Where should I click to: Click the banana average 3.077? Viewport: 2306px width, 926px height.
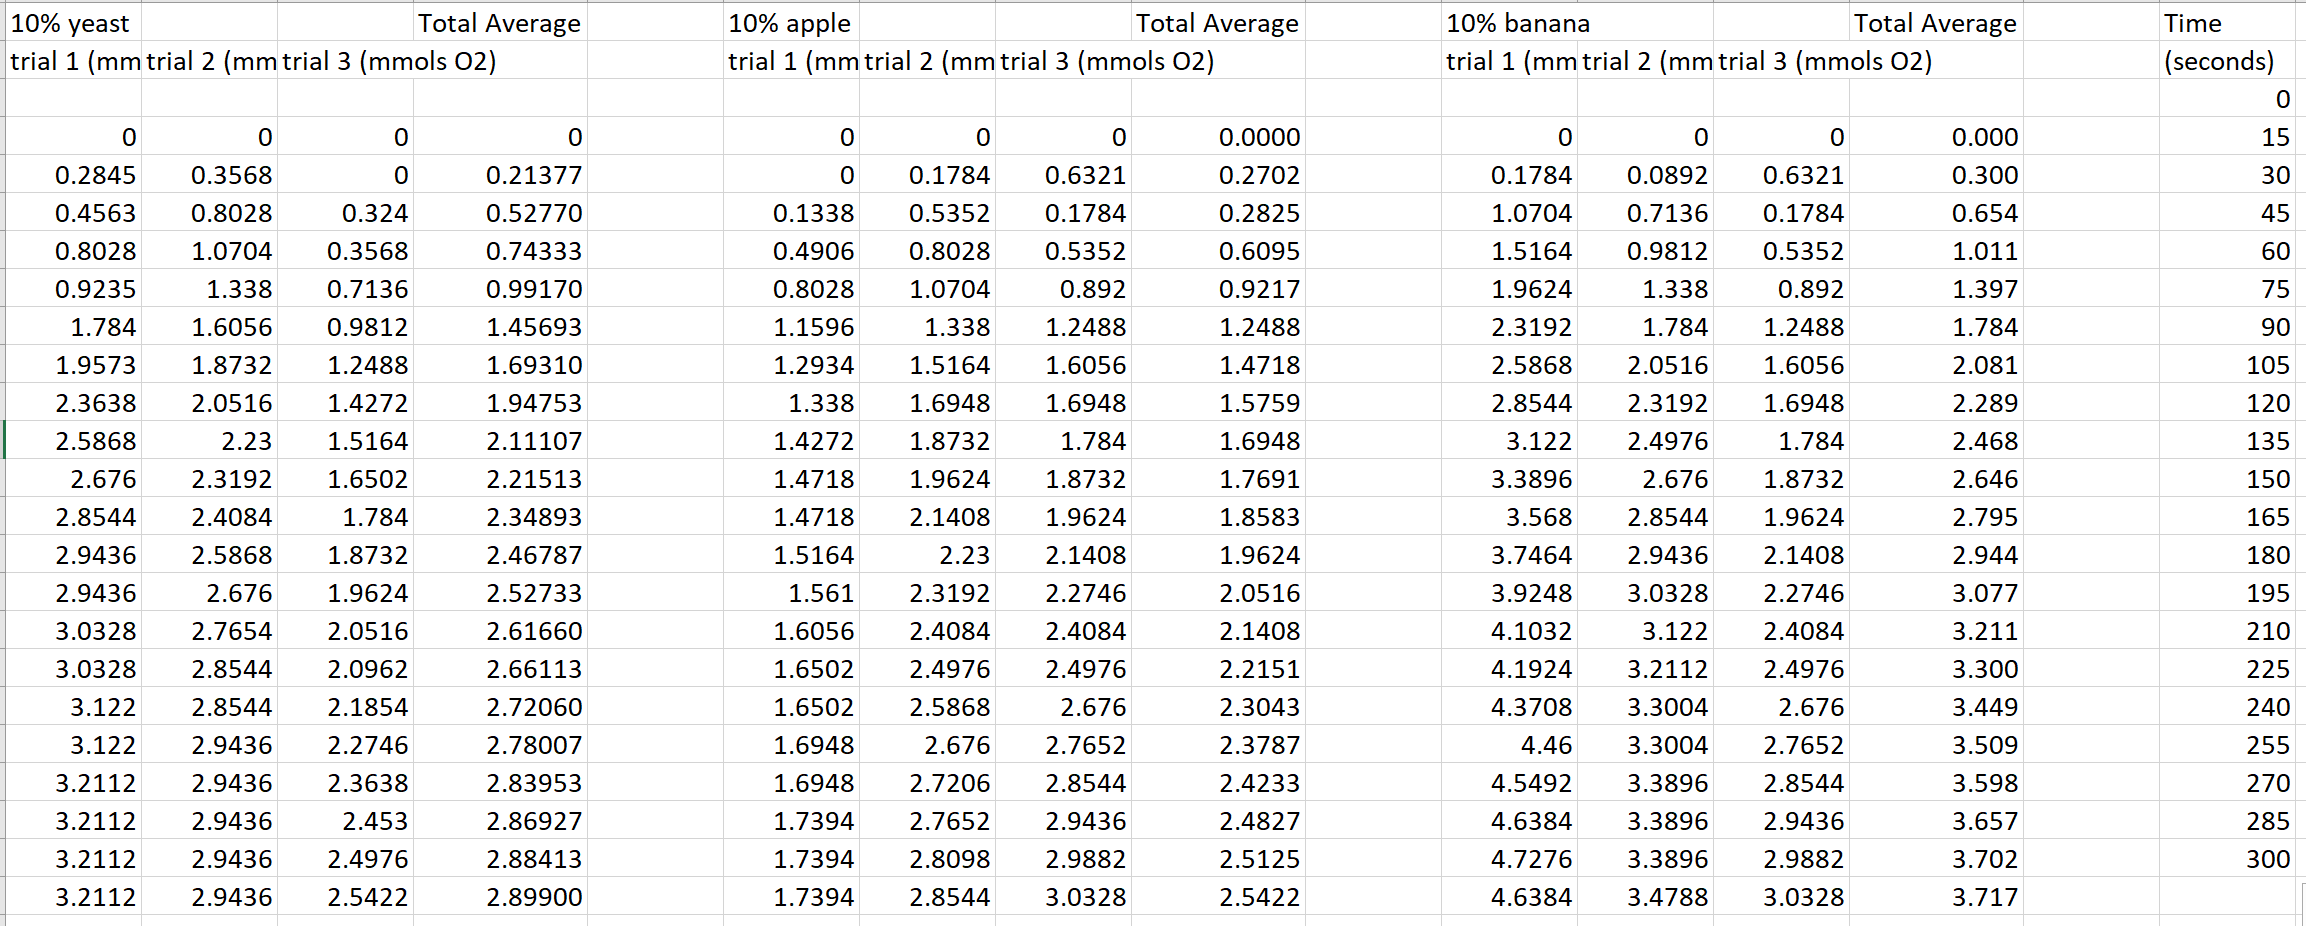pyautogui.click(x=1936, y=593)
